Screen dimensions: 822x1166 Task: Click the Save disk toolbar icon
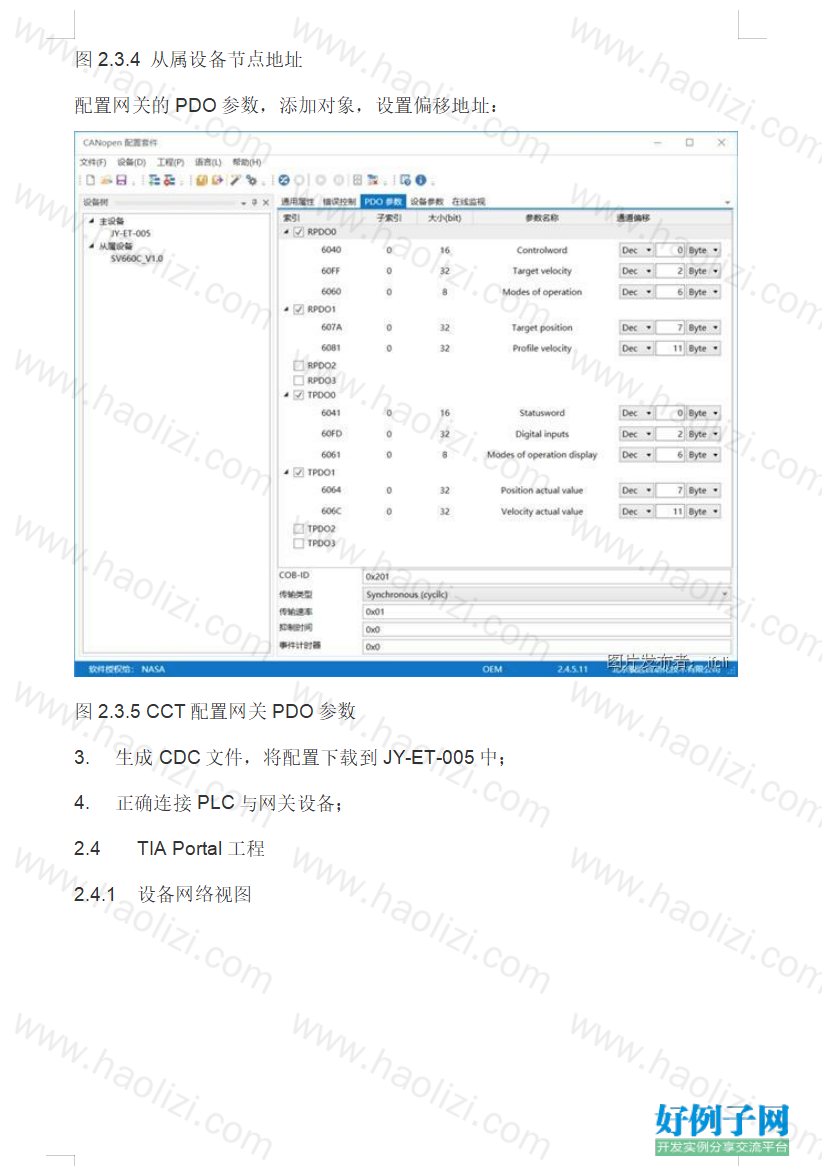coord(121,180)
